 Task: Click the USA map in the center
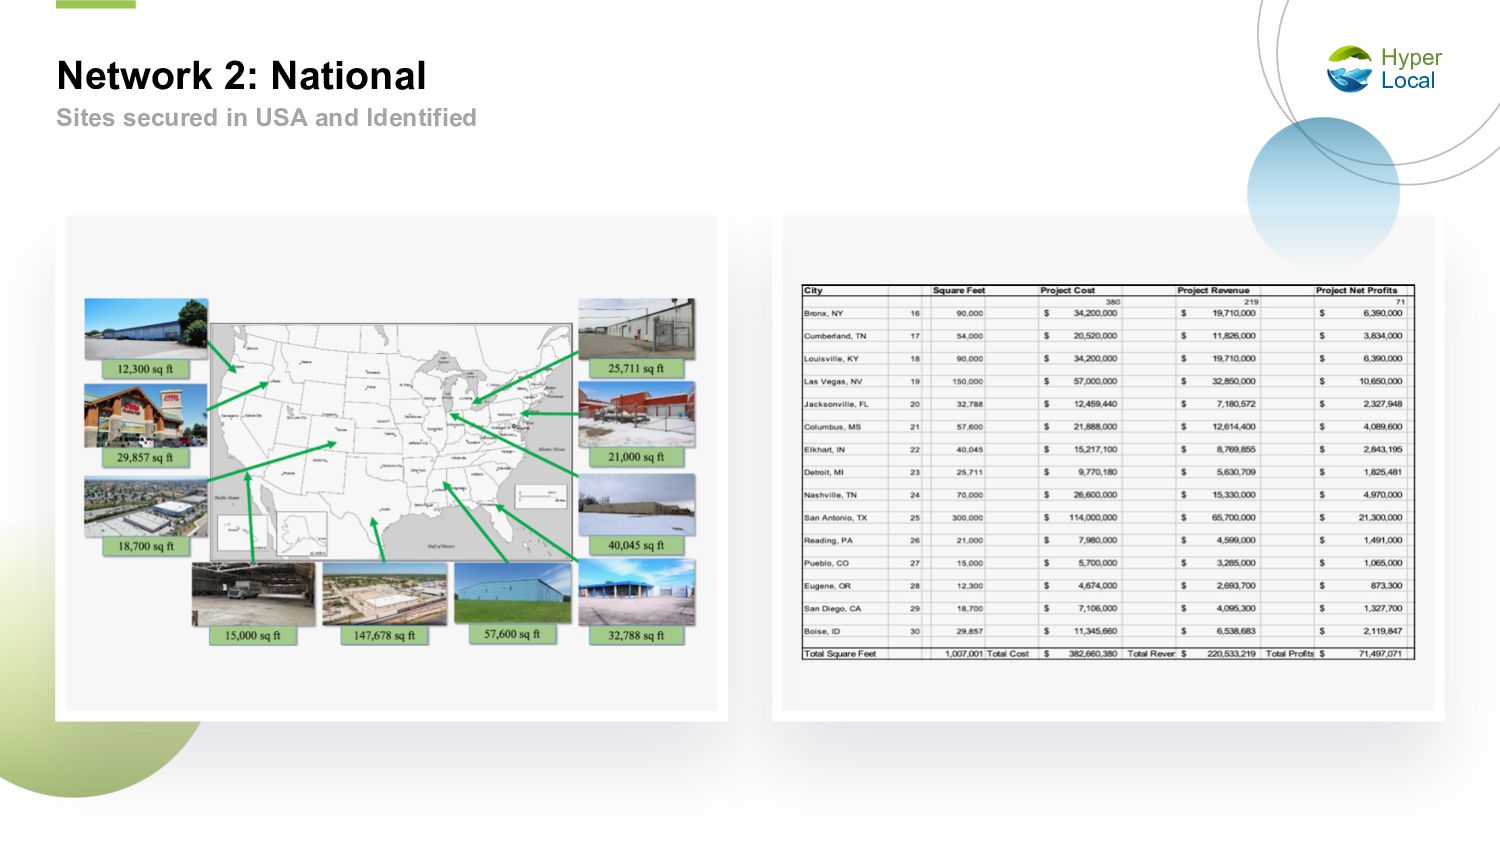click(x=391, y=441)
